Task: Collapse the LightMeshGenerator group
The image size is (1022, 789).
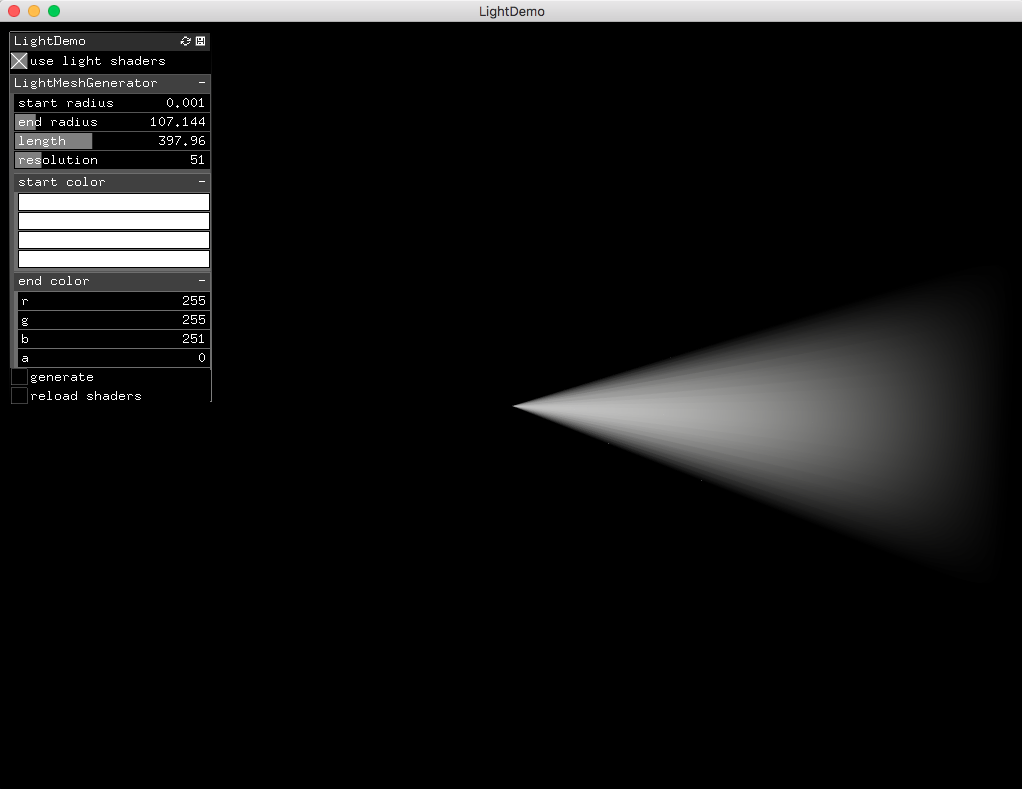Action: click(x=202, y=83)
